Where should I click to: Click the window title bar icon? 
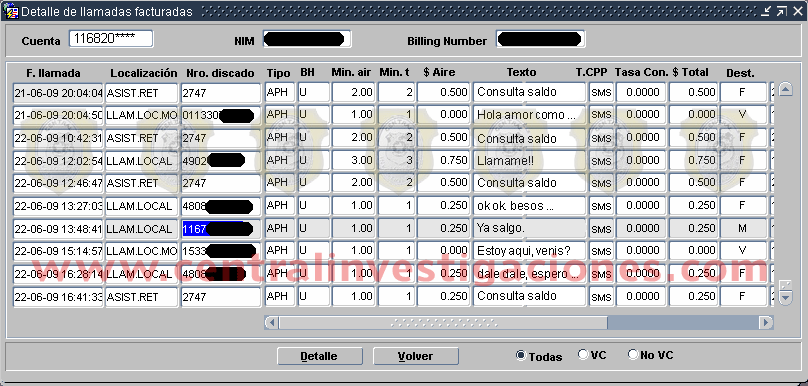[x=10, y=11]
